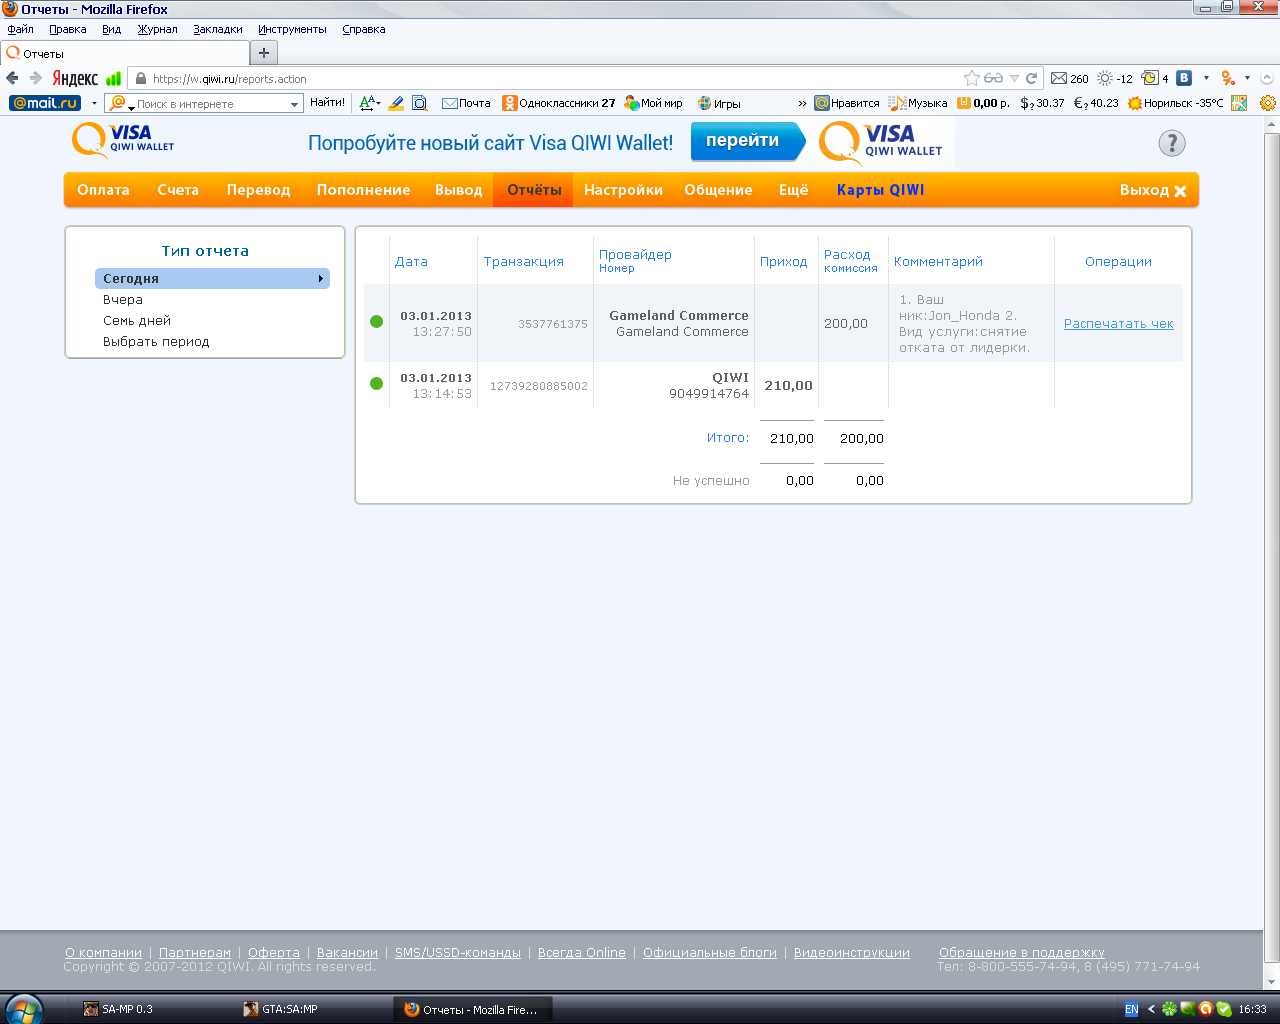Click the help question mark icon
The image size is (1280, 1024).
(x=1172, y=143)
